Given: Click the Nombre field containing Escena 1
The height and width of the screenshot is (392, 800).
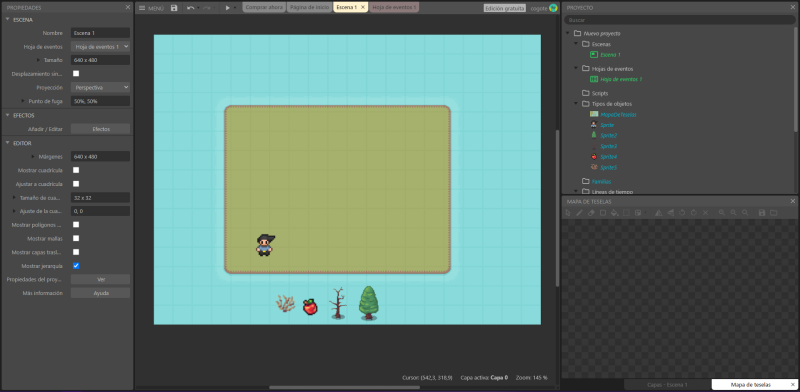Looking at the screenshot, I should tap(101, 33).
